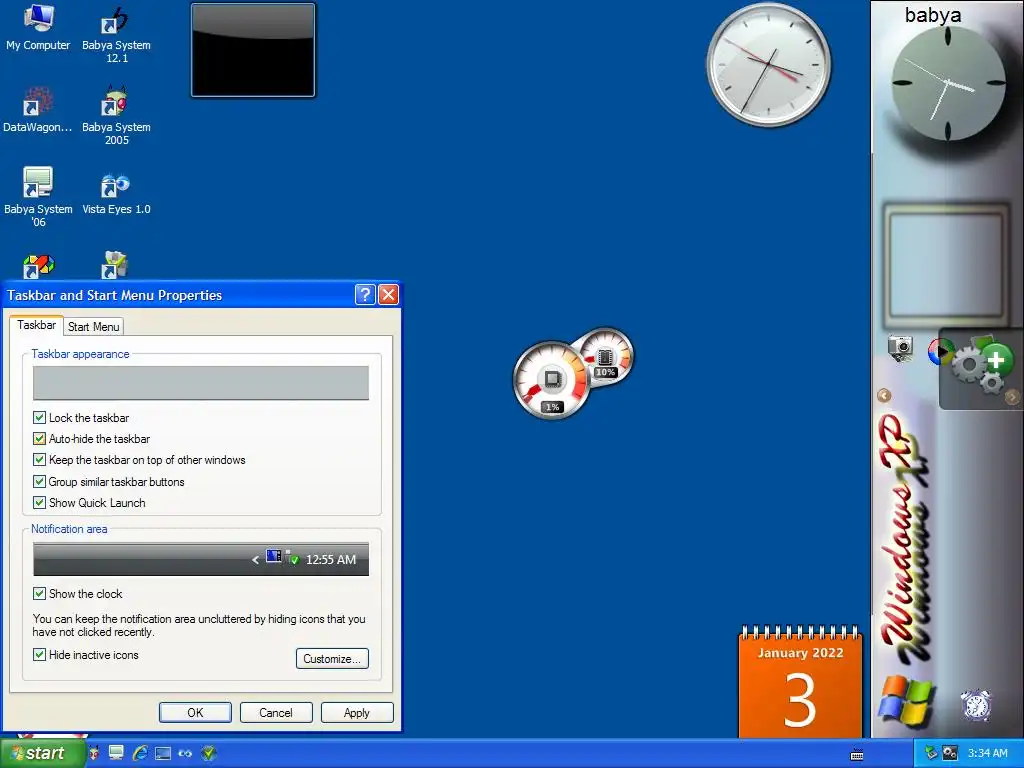Click the sidebar next arrow button
The height and width of the screenshot is (768, 1024).
1012,396
